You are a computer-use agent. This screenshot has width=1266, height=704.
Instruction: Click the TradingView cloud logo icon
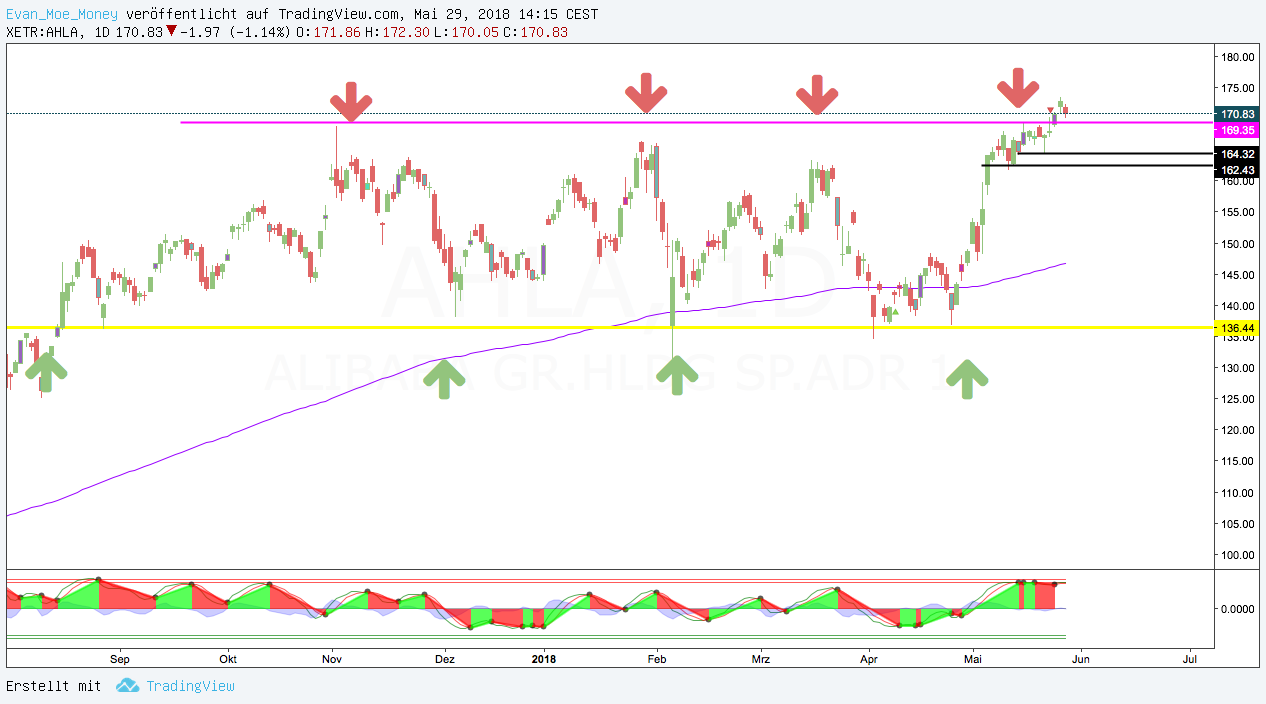click(x=127, y=686)
